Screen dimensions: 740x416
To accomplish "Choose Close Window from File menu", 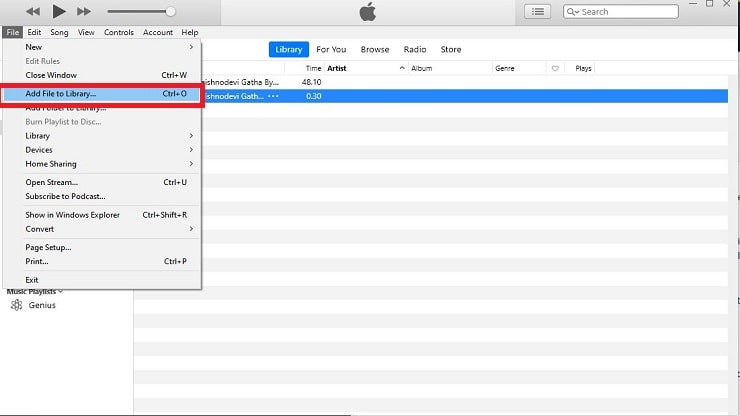I will coord(102,75).
